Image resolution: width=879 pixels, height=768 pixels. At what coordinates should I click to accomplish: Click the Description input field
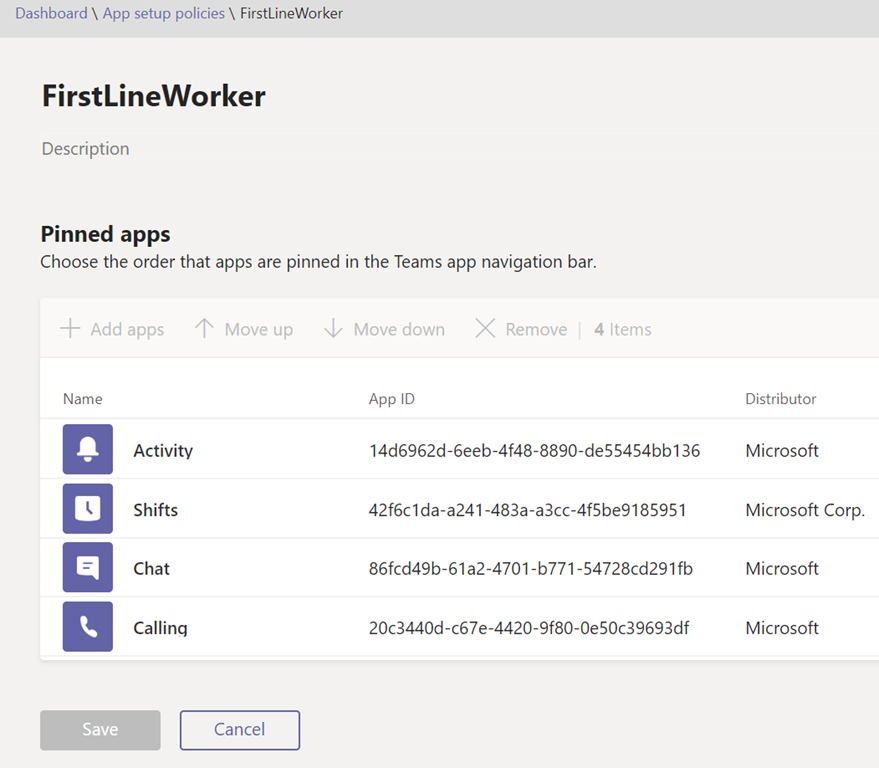86,149
